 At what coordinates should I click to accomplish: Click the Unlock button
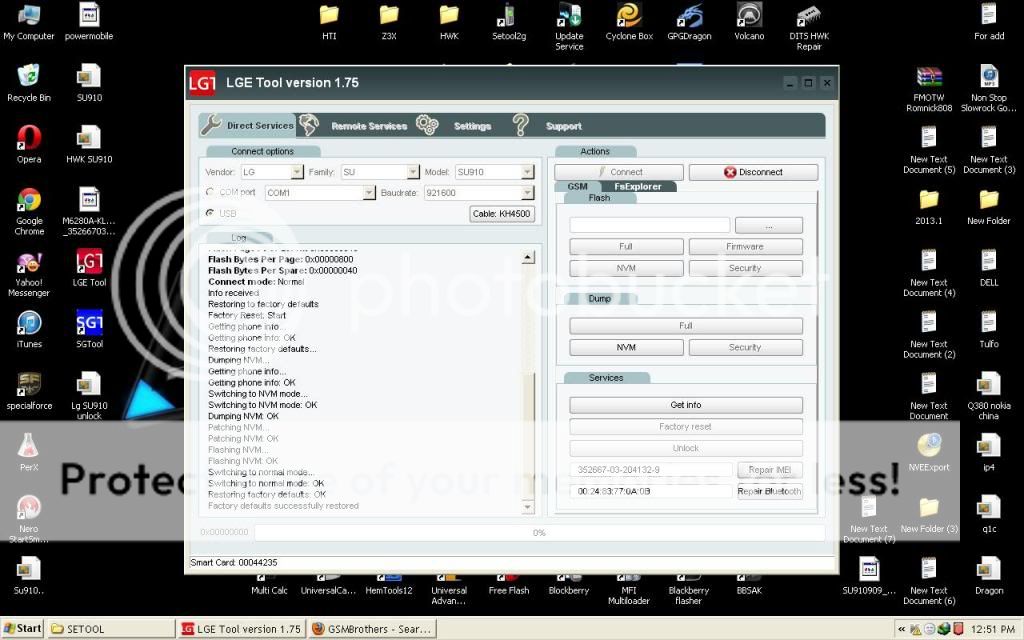(686, 448)
